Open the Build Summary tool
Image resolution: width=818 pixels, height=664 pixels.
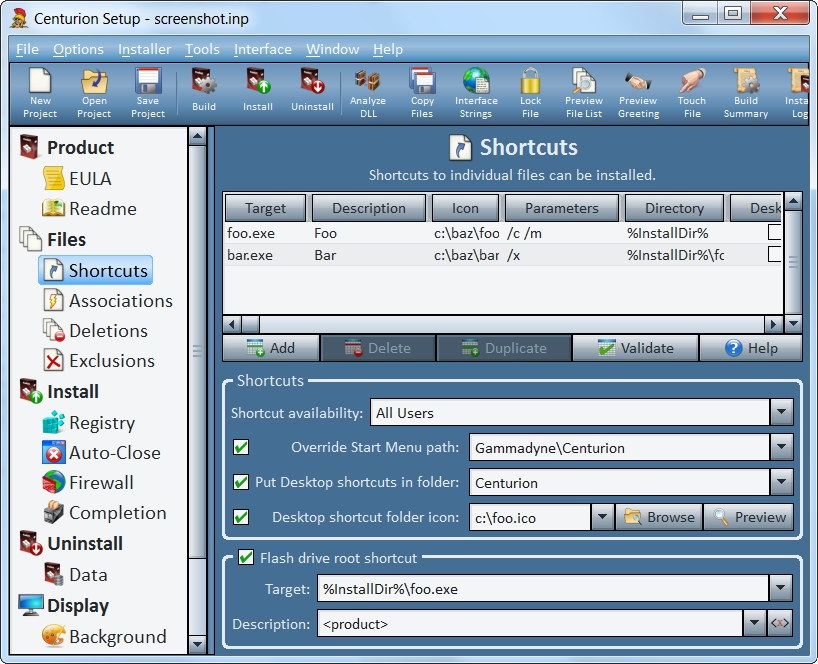[745, 93]
